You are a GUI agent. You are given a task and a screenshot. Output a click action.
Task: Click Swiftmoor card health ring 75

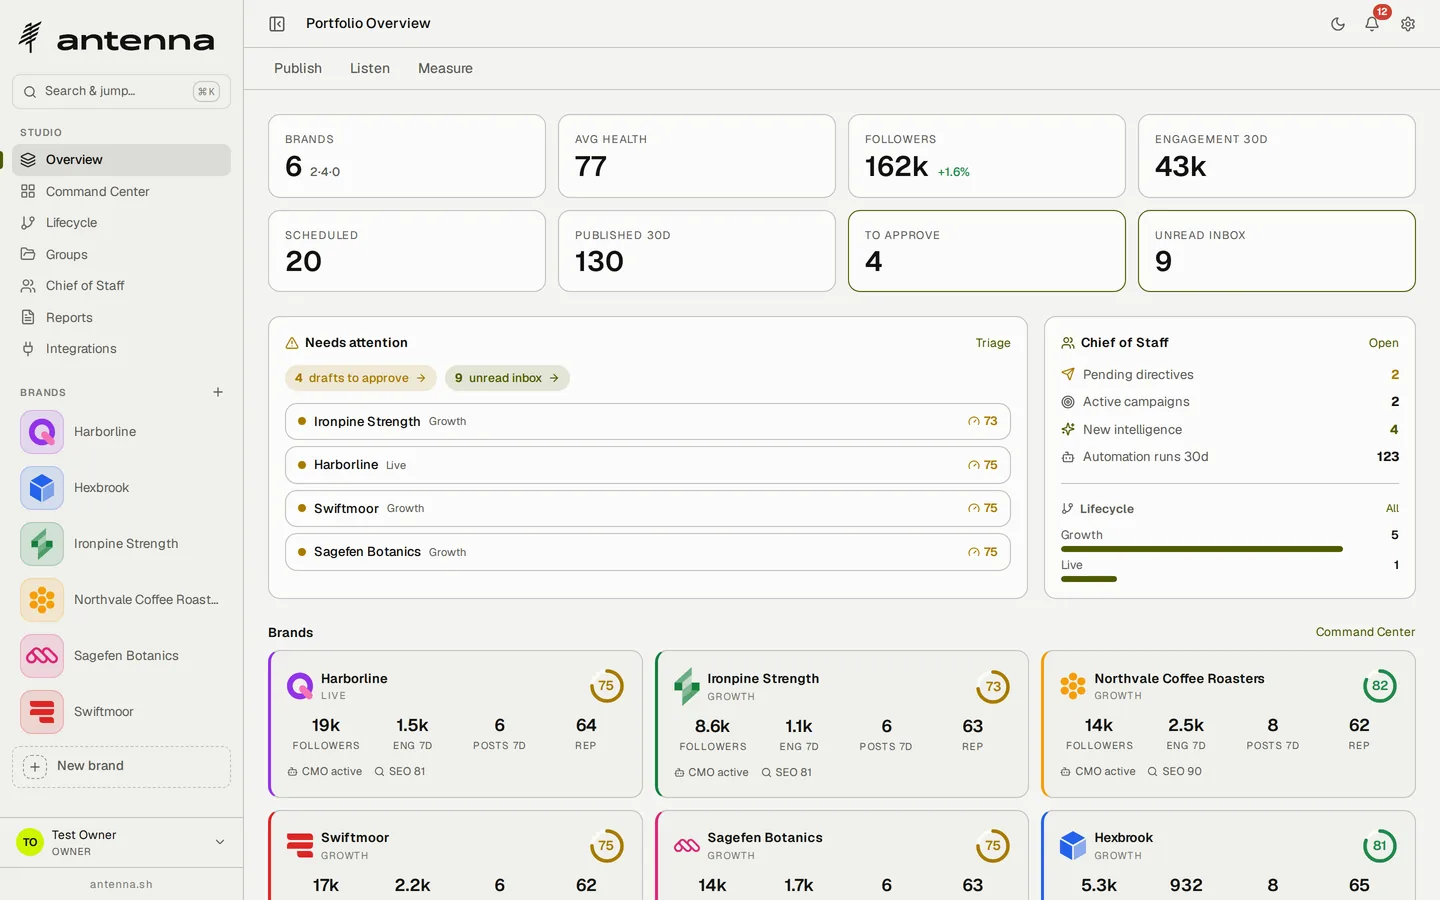click(606, 846)
